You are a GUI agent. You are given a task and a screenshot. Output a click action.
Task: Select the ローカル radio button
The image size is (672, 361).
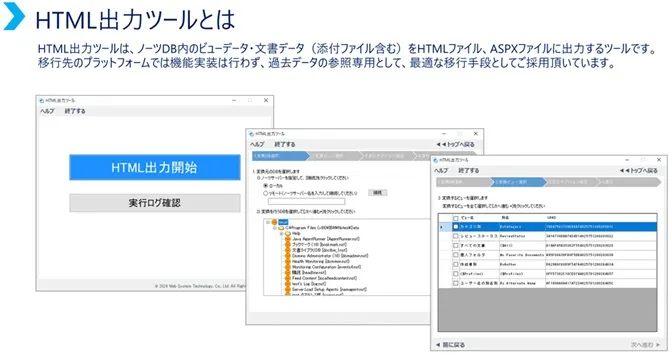pos(266,186)
